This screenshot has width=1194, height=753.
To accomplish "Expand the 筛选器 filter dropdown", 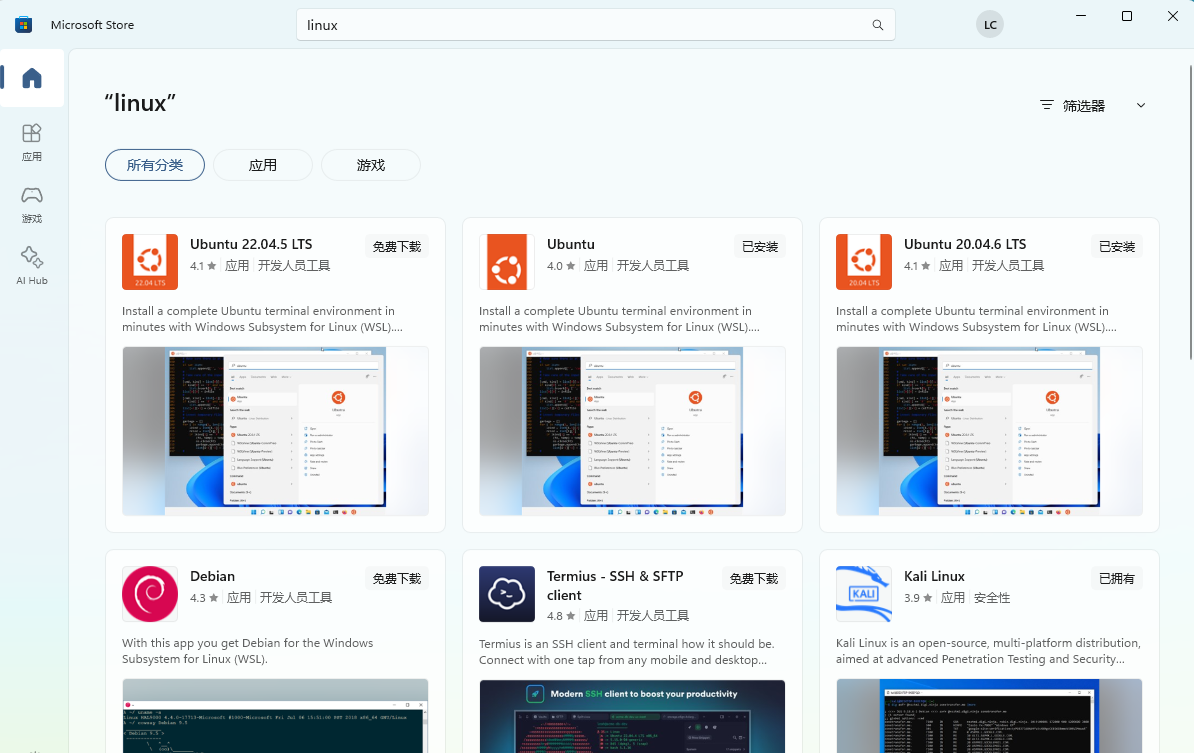I will pos(1092,105).
